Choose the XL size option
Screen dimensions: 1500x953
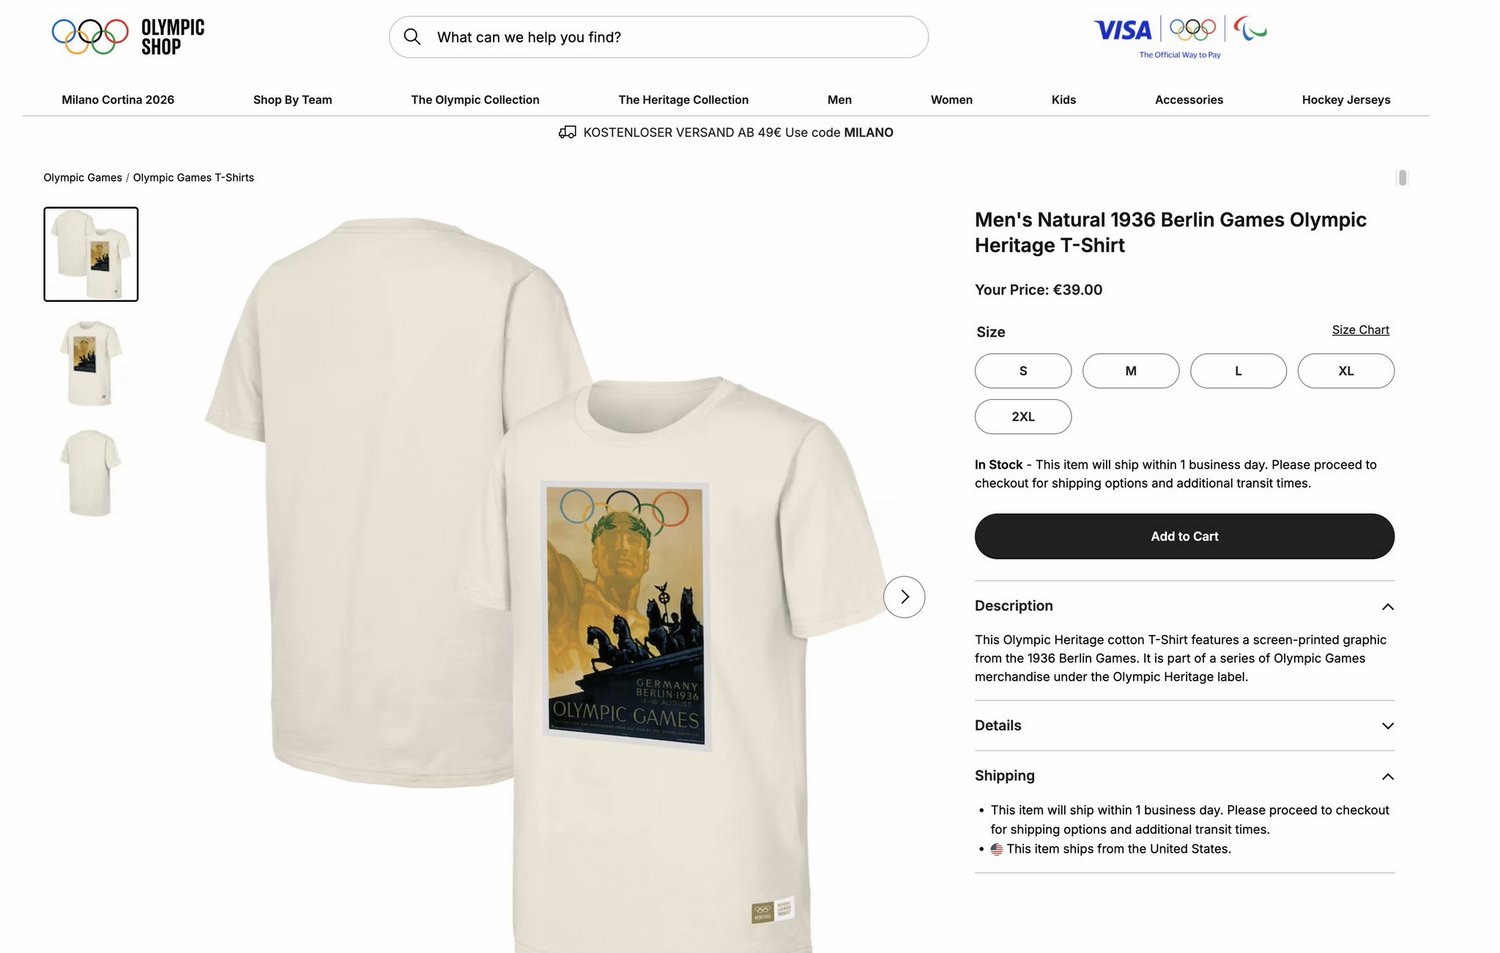click(x=1346, y=371)
